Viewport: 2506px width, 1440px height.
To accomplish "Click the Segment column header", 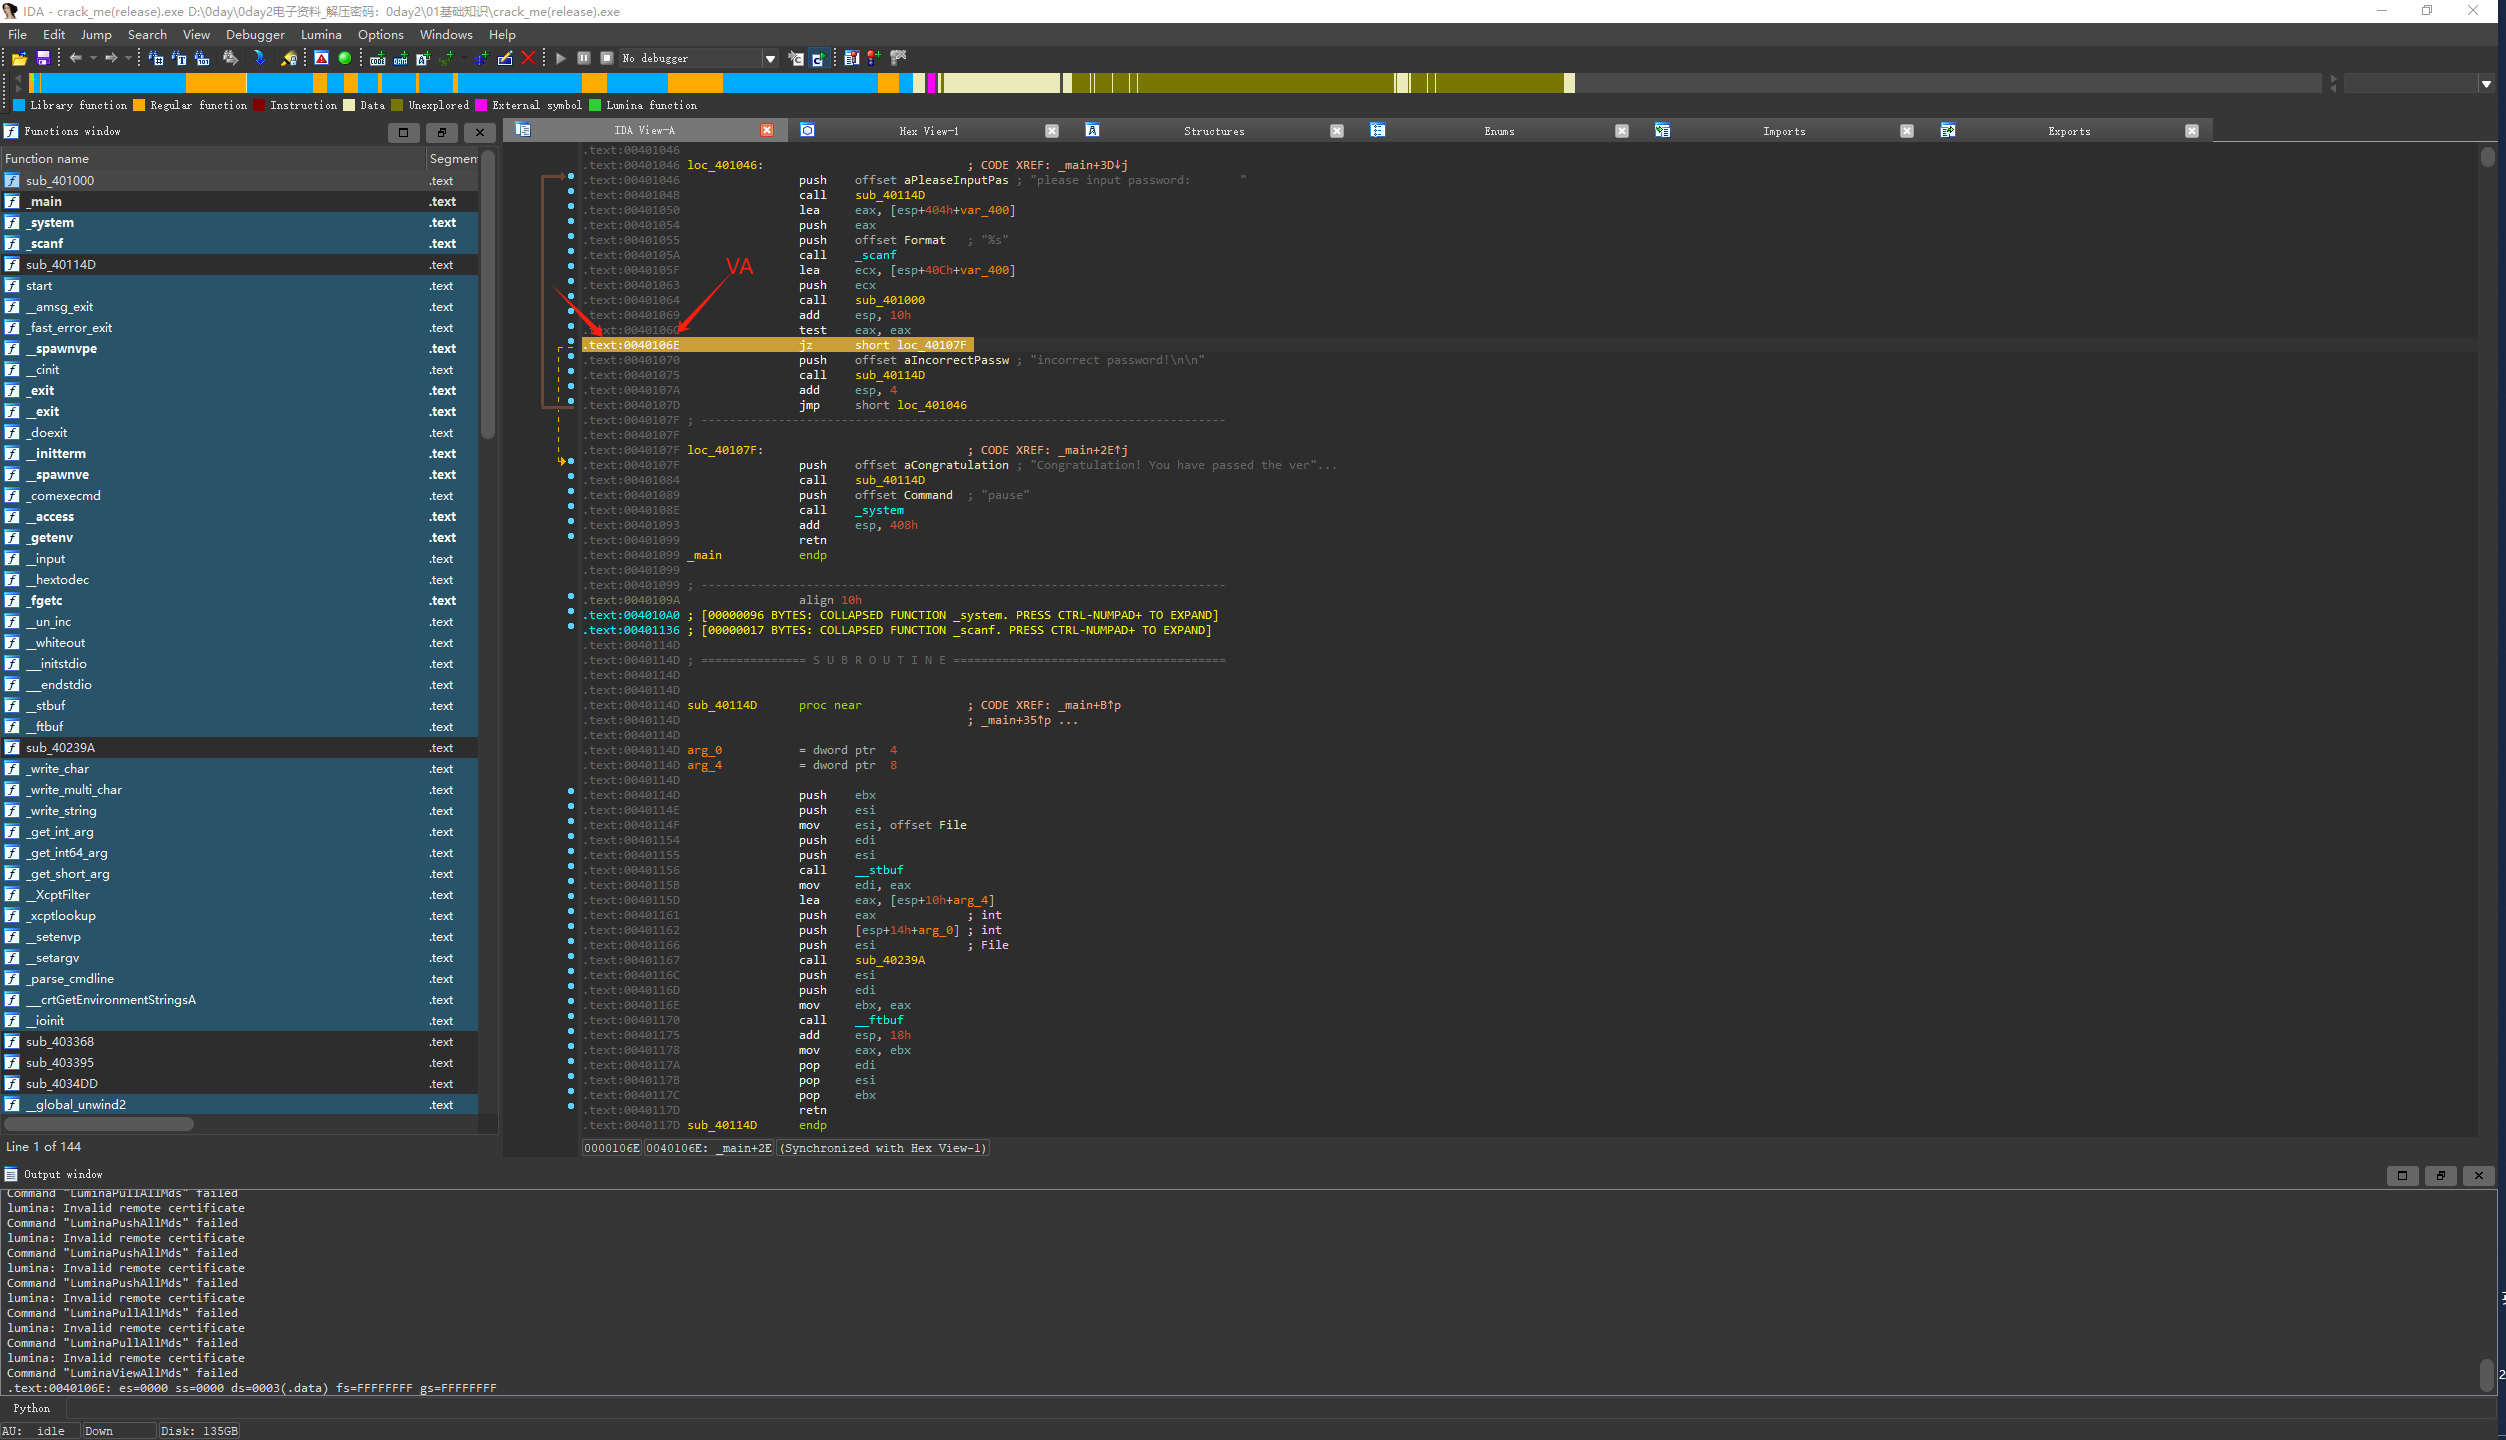I will coord(452,158).
